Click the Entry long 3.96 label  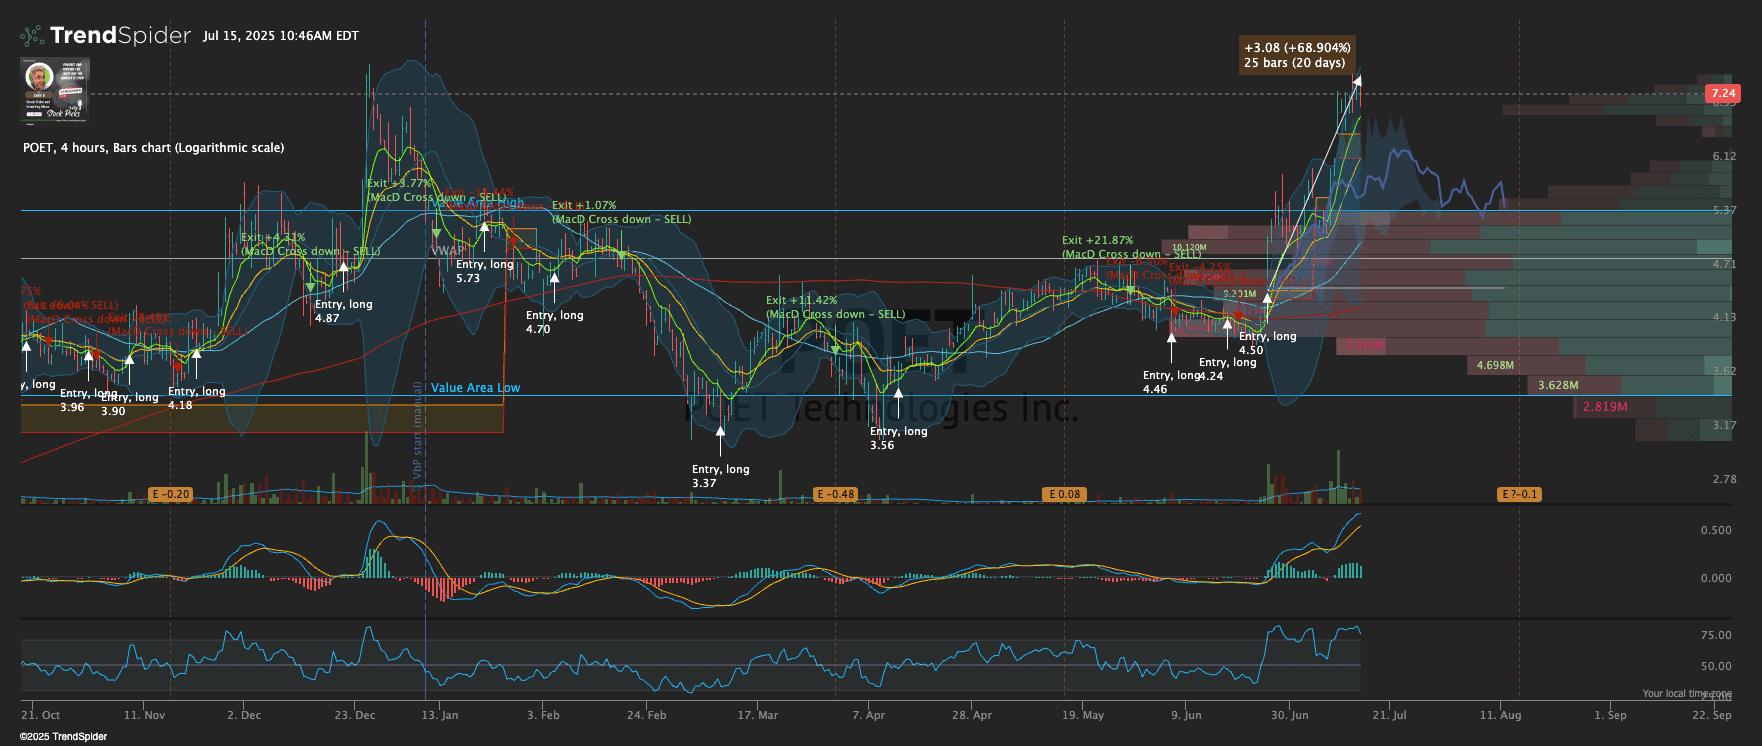point(88,400)
